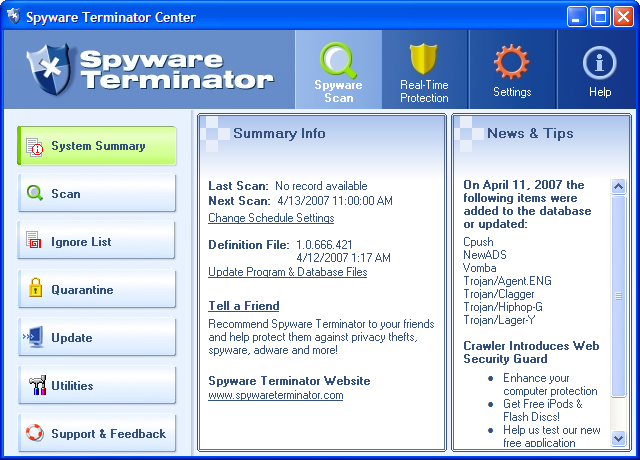The image size is (640, 460).
Task: Open the Settings gear icon
Action: [x=511, y=62]
